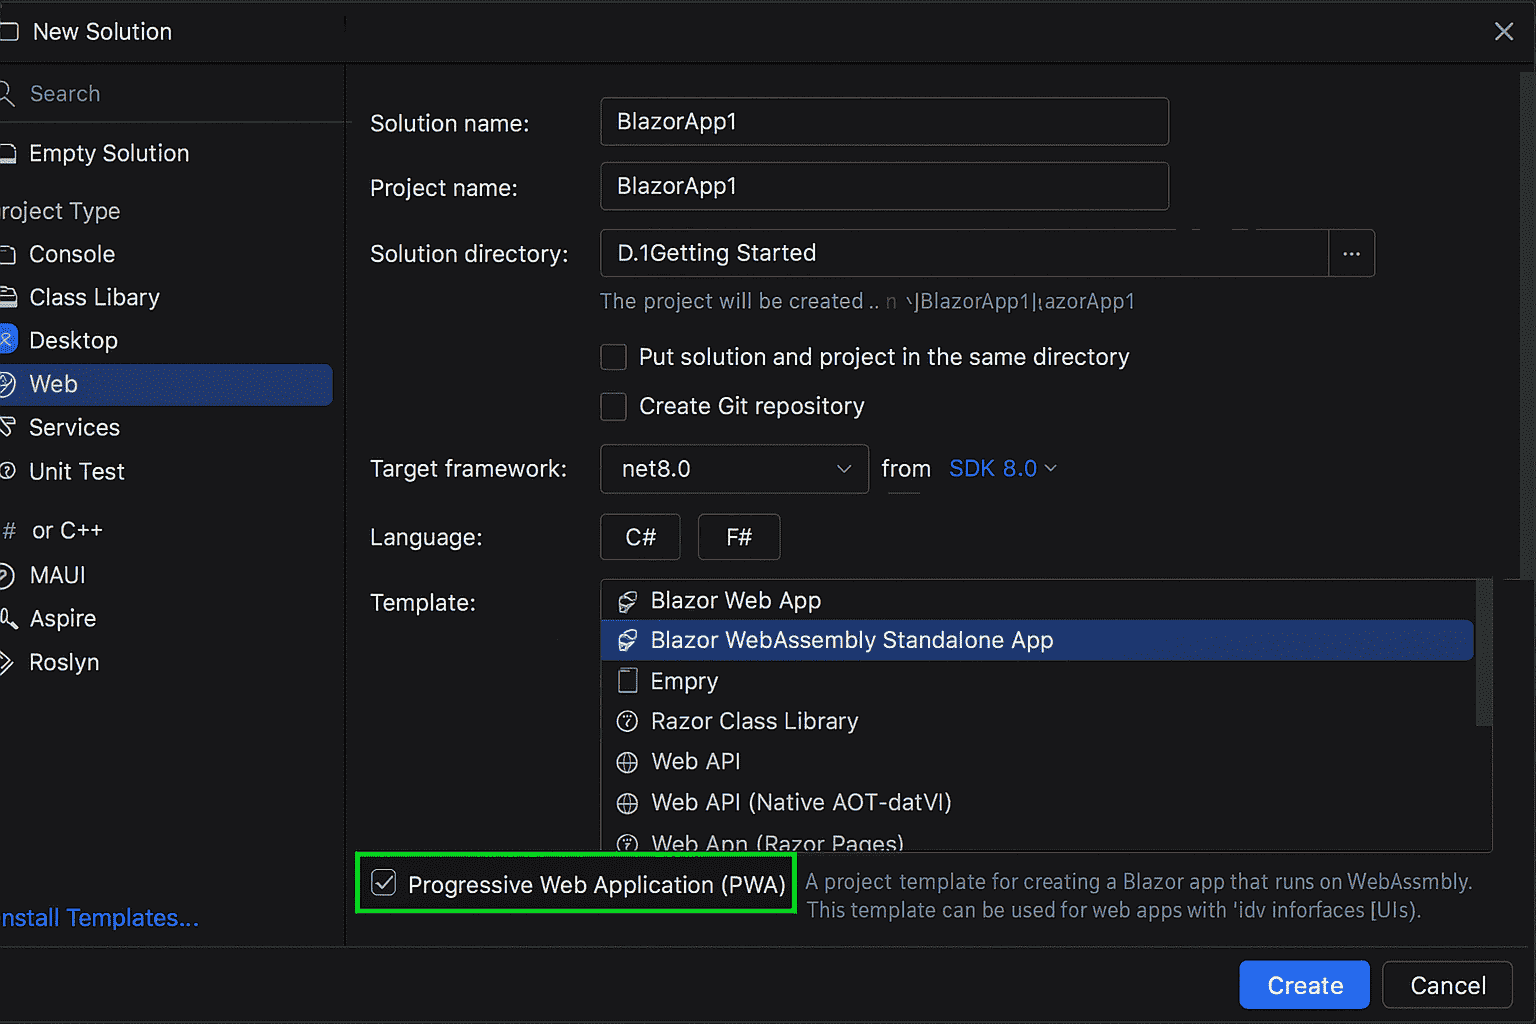Click the Web API globe icon
The image size is (1536, 1024).
point(627,762)
